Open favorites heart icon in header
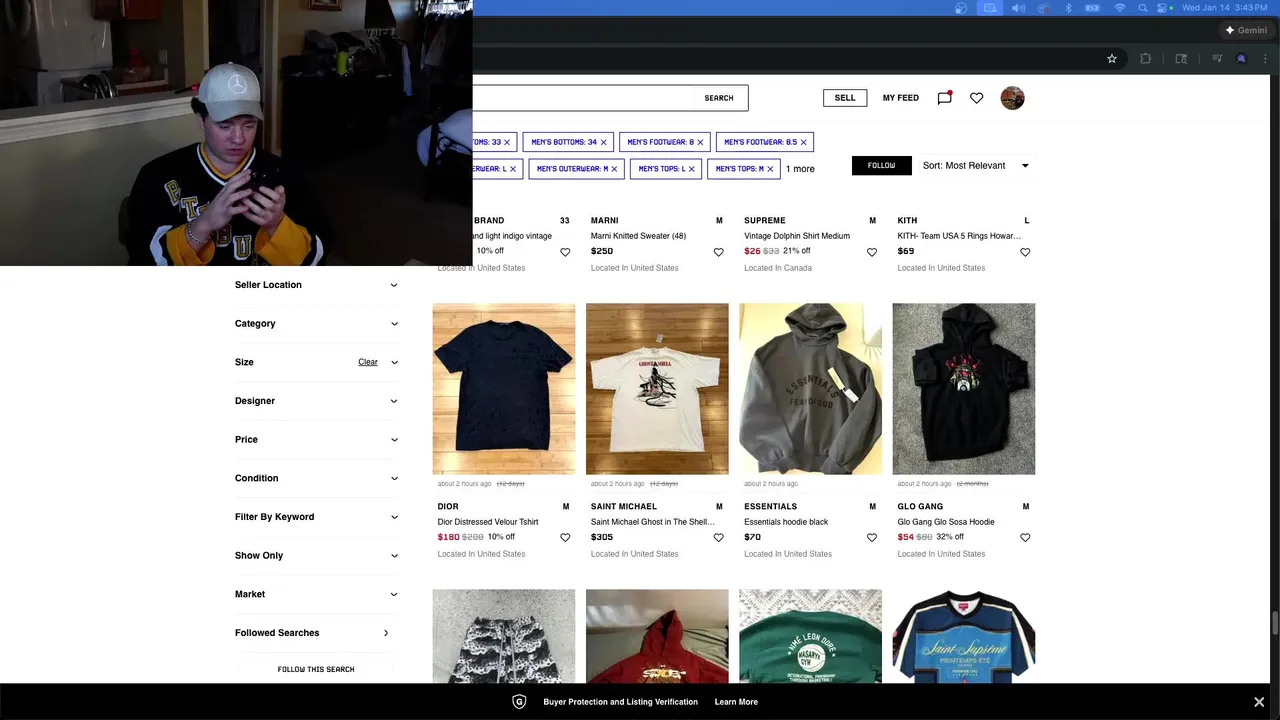 coord(977,98)
